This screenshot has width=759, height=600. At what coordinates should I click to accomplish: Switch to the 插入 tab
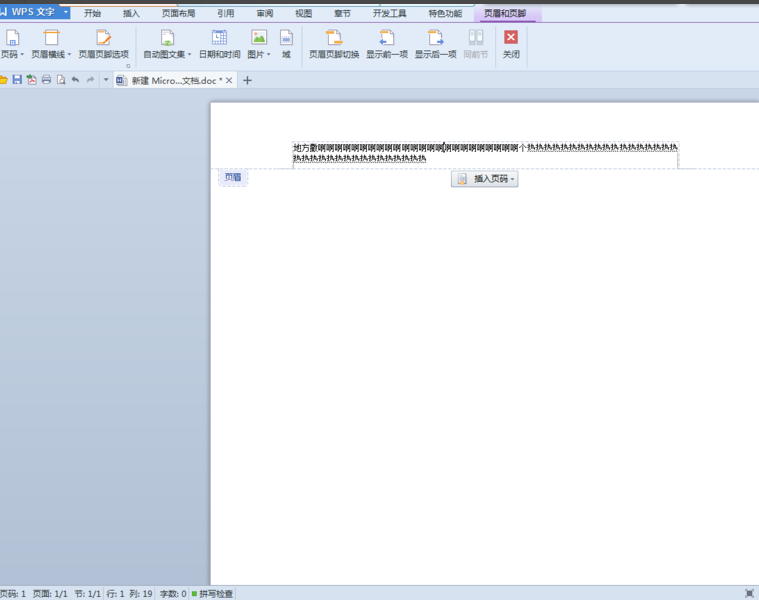tap(131, 14)
